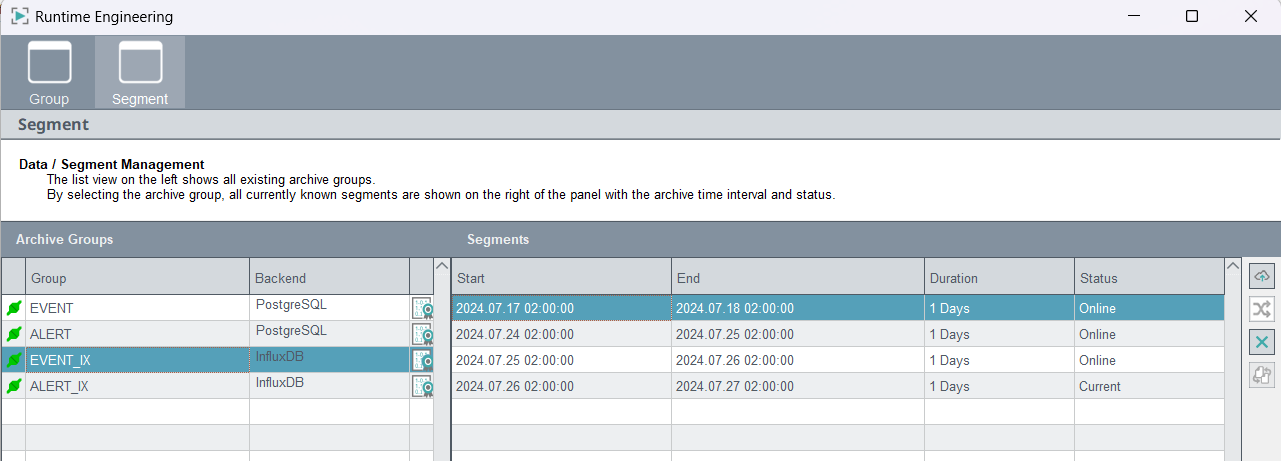Select segment starting 2024.07.26 02:00:00
The height and width of the screenshot is (461, 1281).
coord(838,386)
